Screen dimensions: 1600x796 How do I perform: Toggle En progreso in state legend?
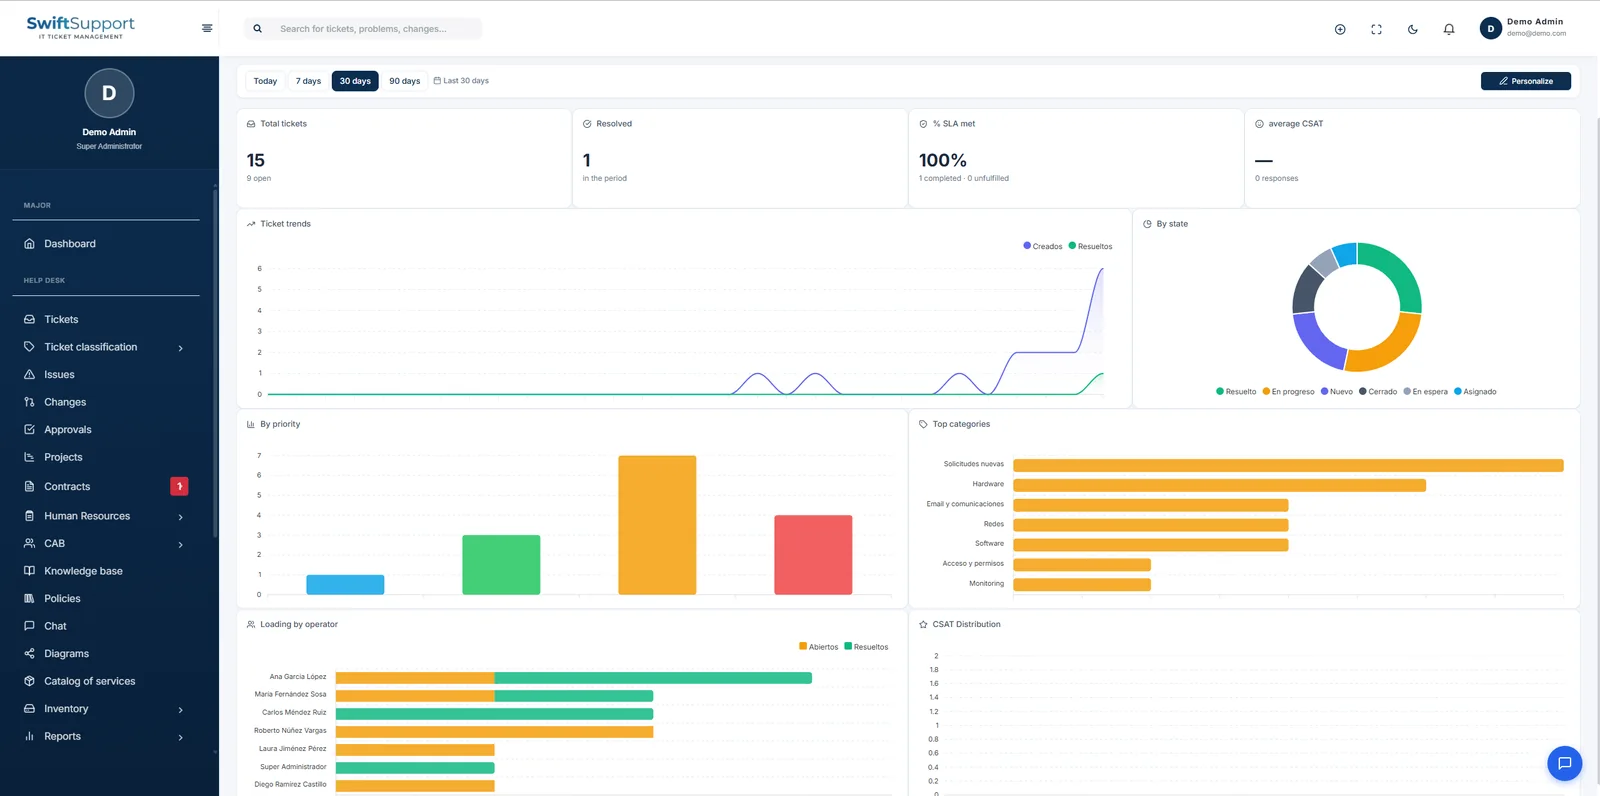(1288, 392)
